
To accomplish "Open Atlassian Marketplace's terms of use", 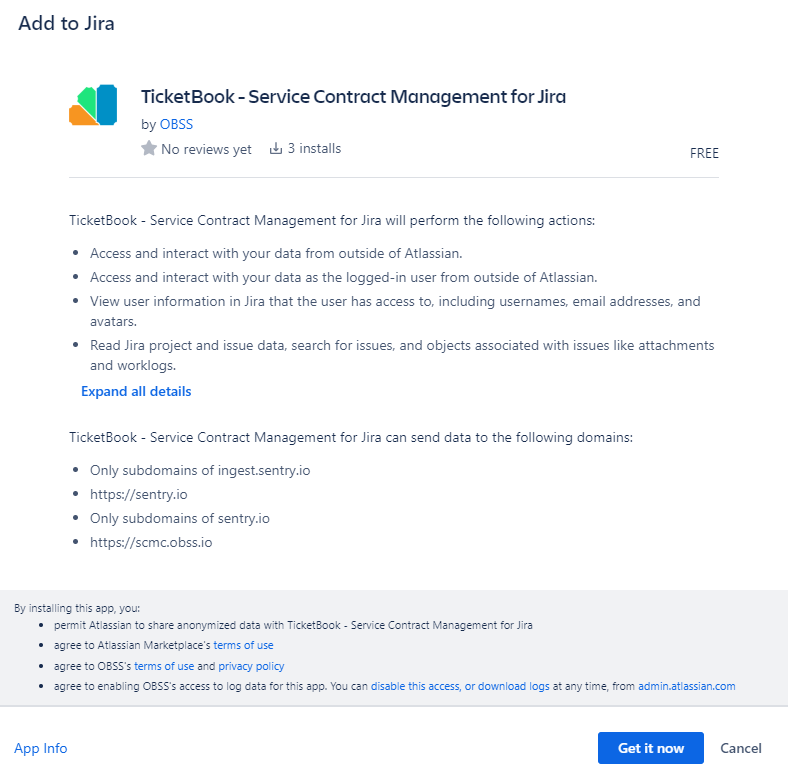I will 243,645.
